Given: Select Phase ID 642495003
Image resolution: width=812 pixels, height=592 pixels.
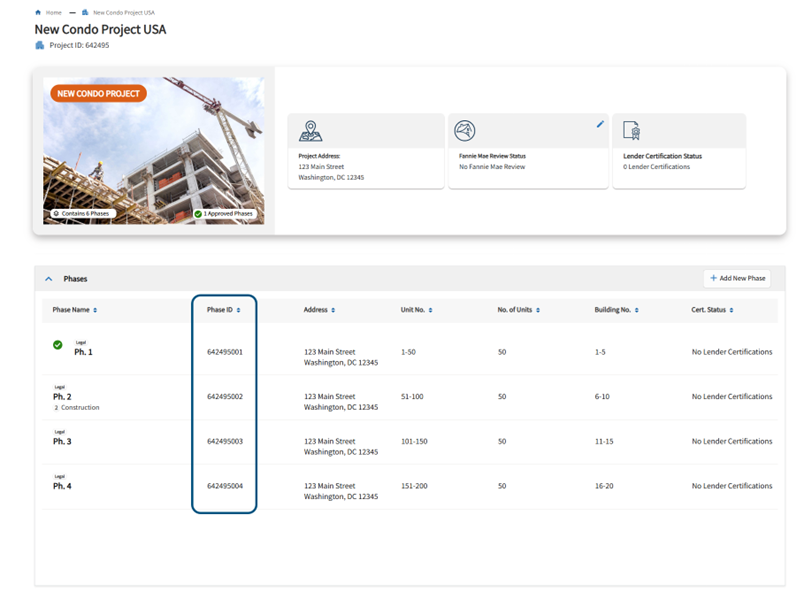Looking at the screenshot, I should coord(225,441).
